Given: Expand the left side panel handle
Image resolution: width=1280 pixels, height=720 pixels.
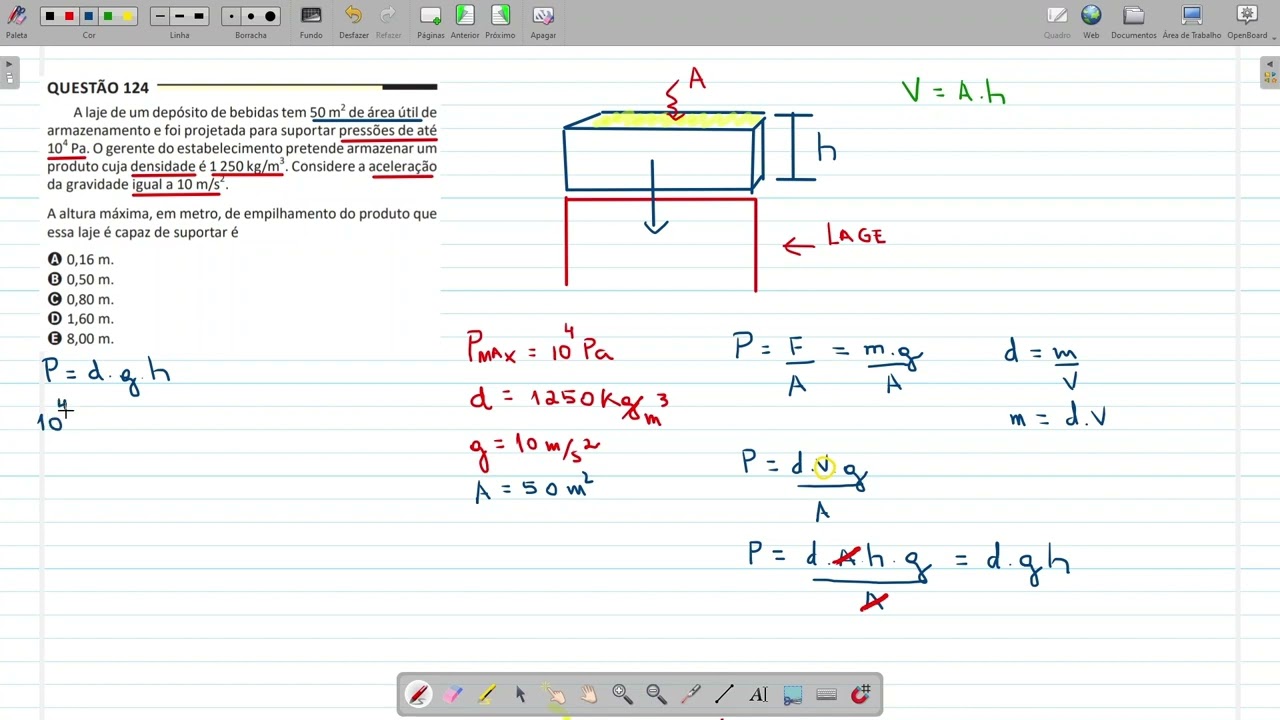Looking at the screenshot, I should tap(9, 72).
